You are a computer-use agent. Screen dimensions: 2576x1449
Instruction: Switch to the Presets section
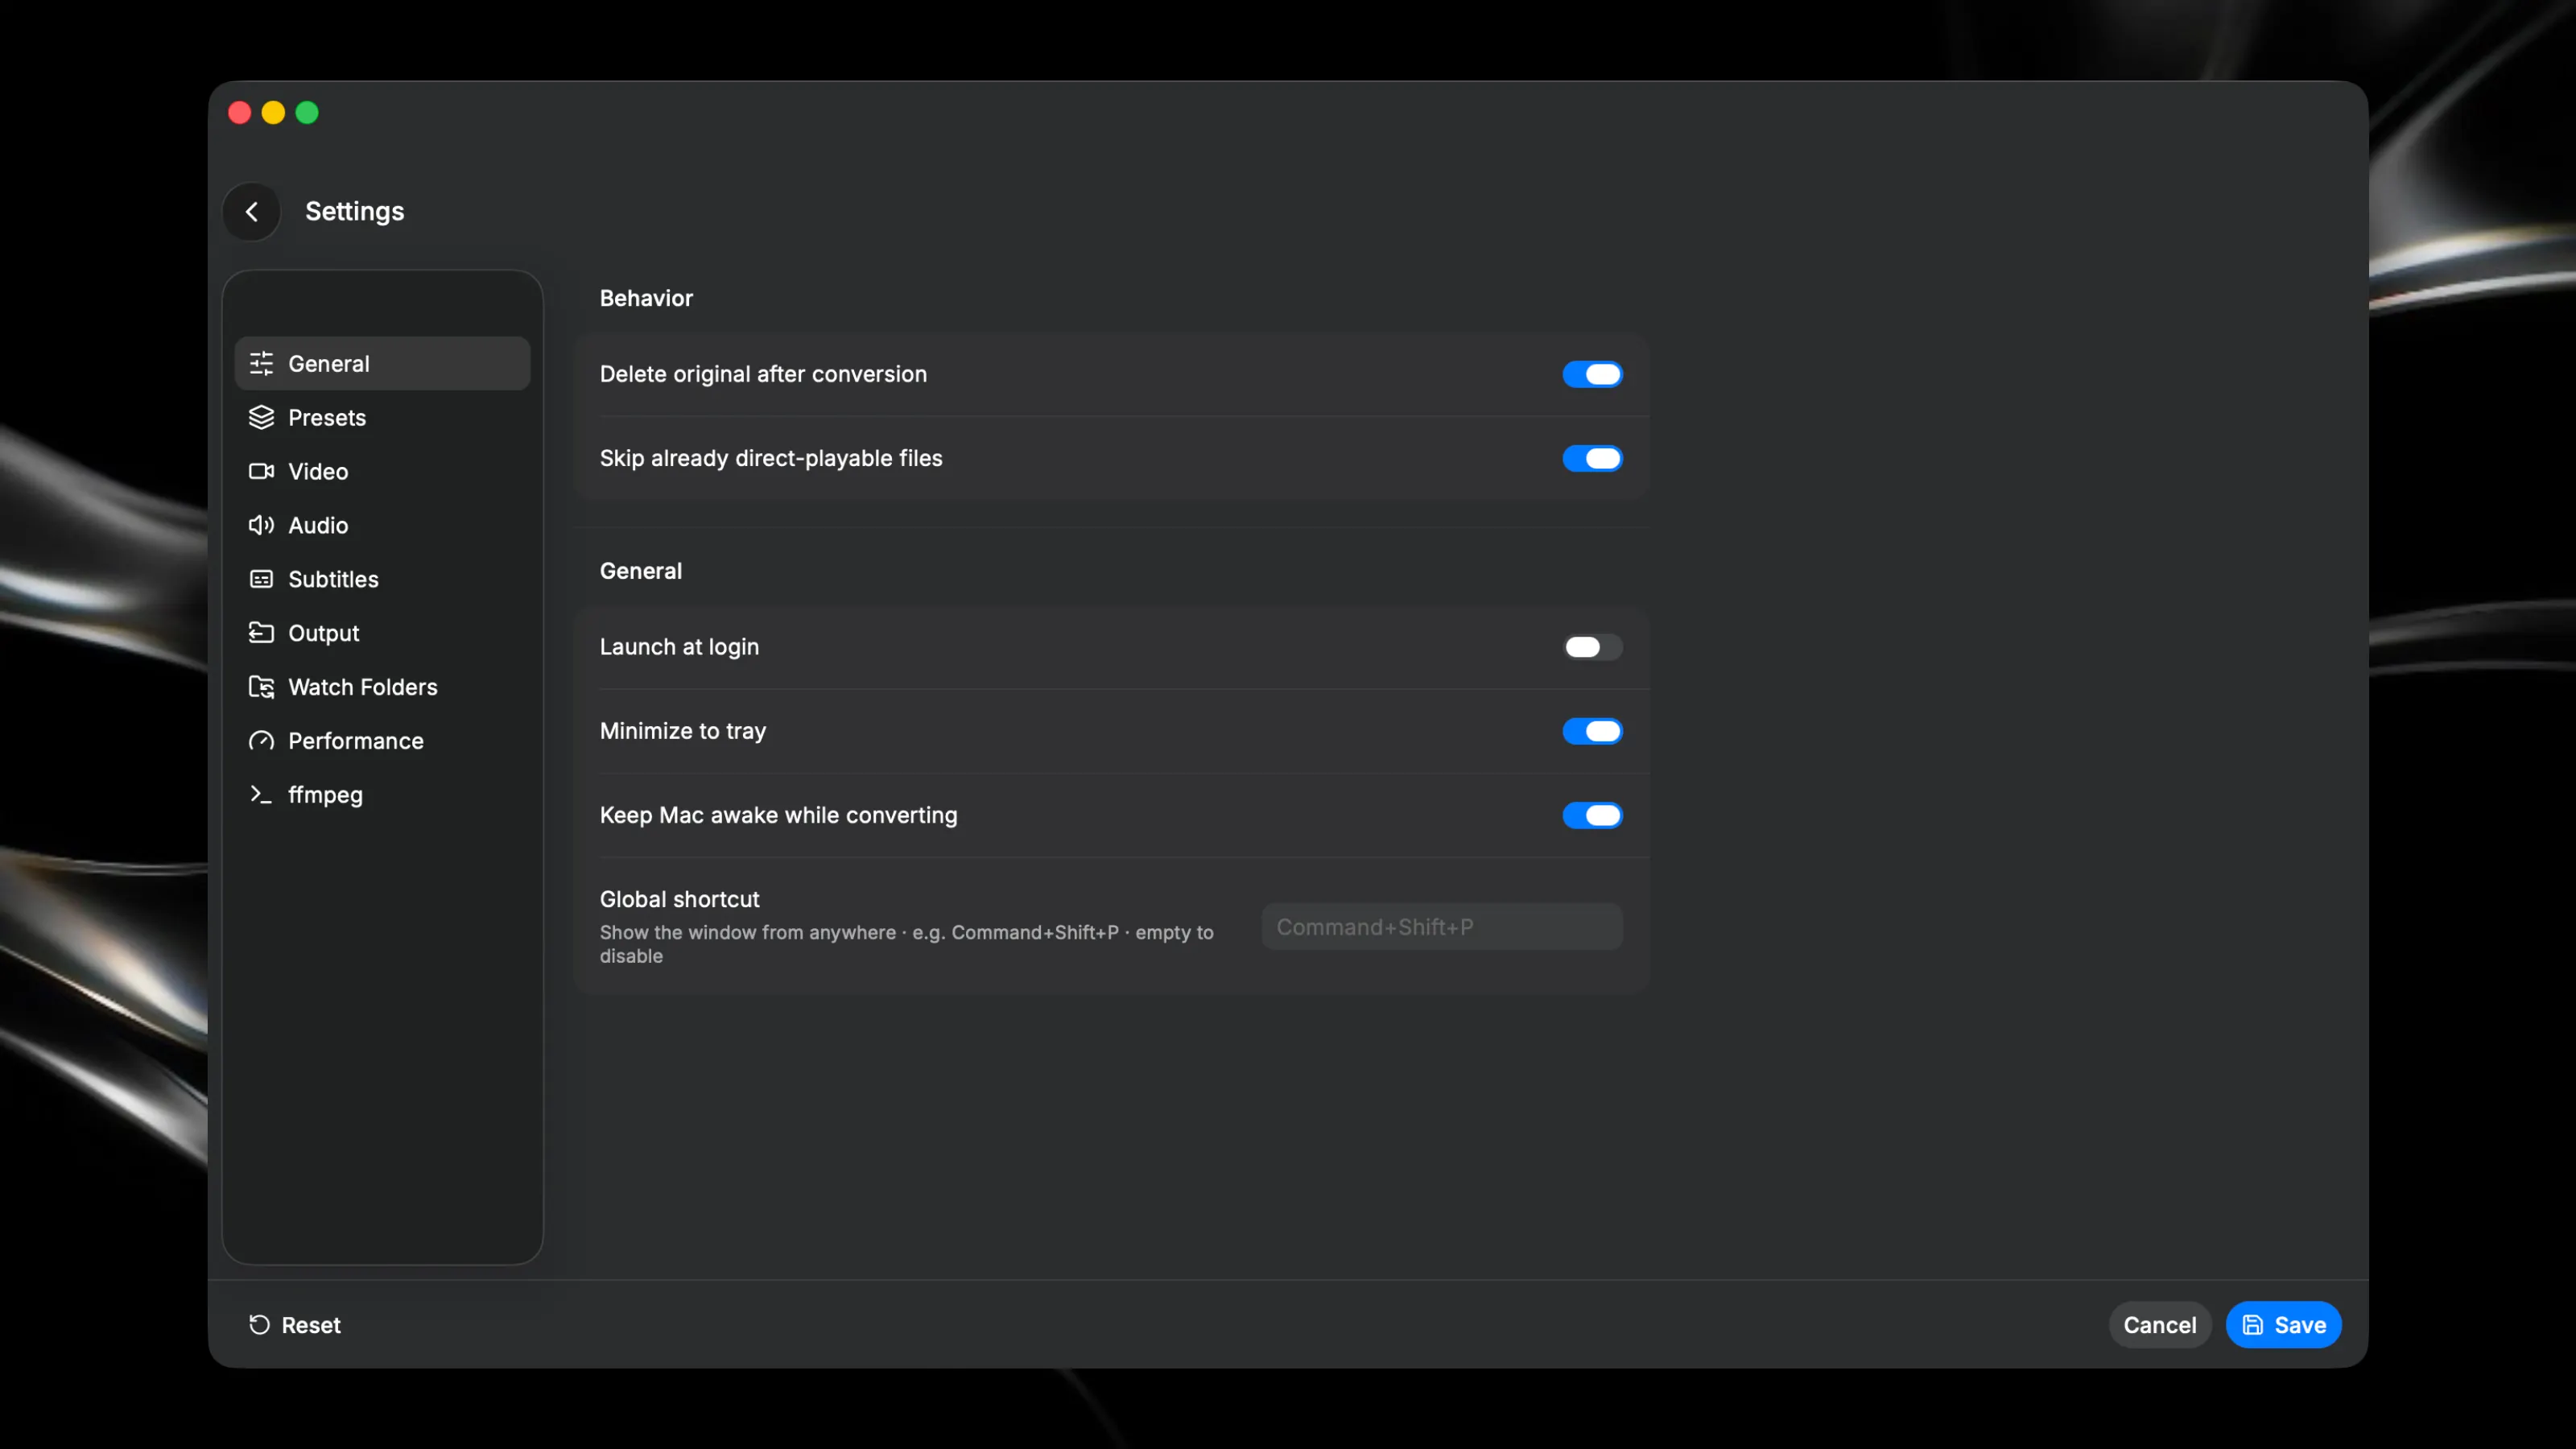click(382, 417)
